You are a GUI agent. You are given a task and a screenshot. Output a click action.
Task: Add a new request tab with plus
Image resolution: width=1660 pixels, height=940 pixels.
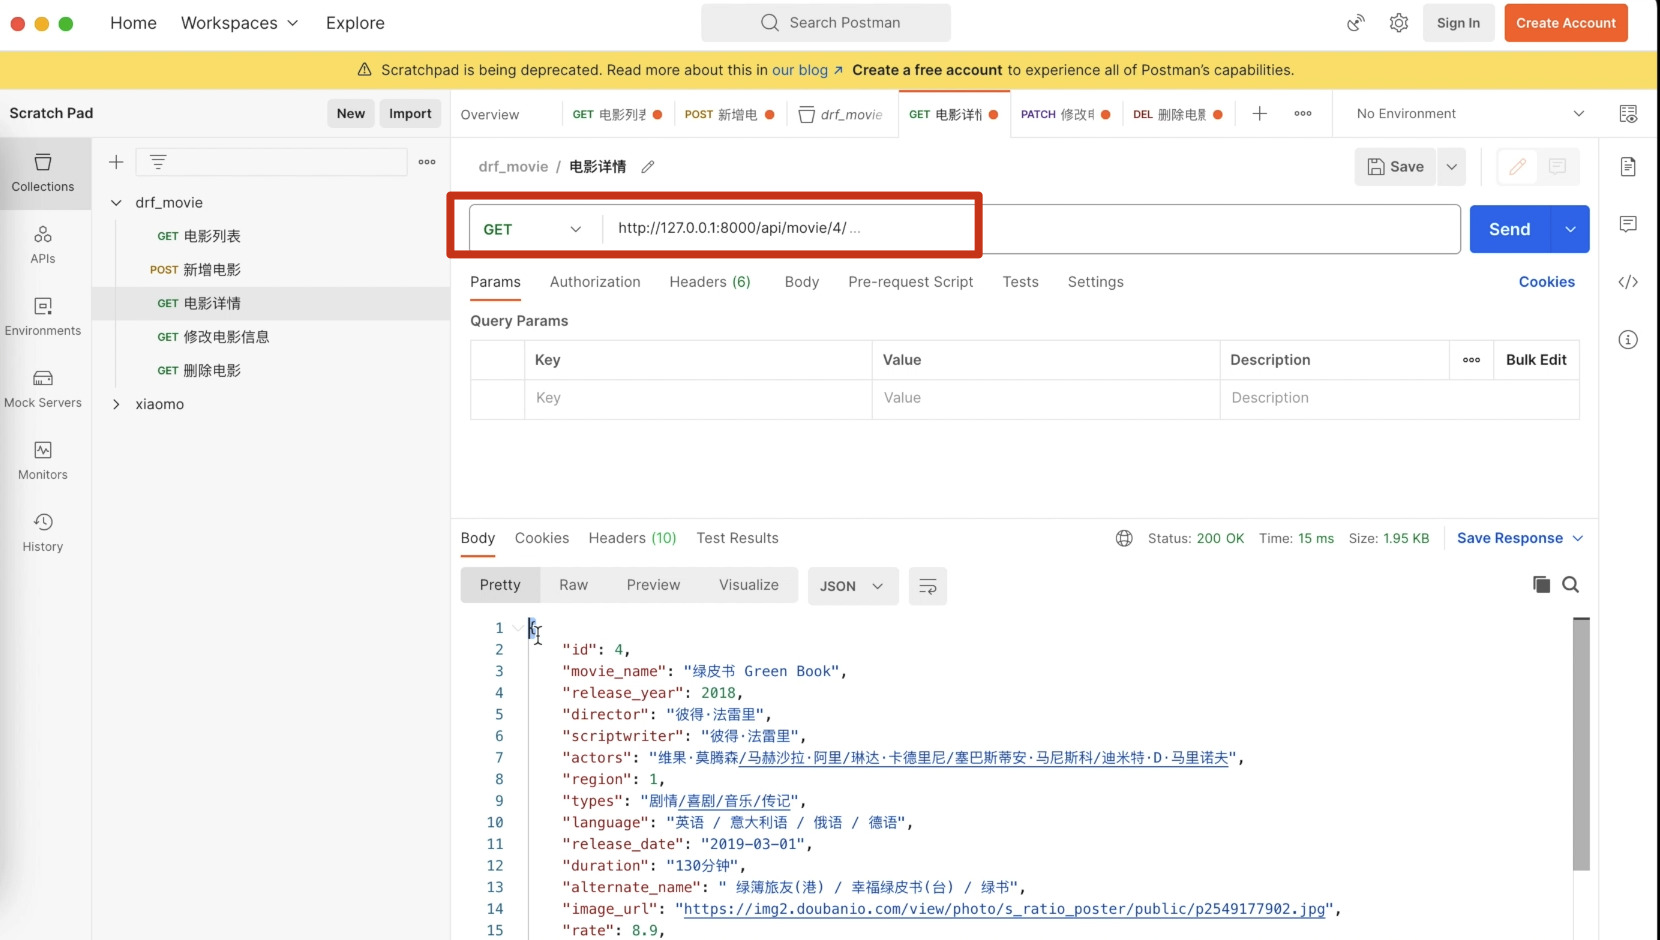pyautogui.click(x=1260, y=114)
